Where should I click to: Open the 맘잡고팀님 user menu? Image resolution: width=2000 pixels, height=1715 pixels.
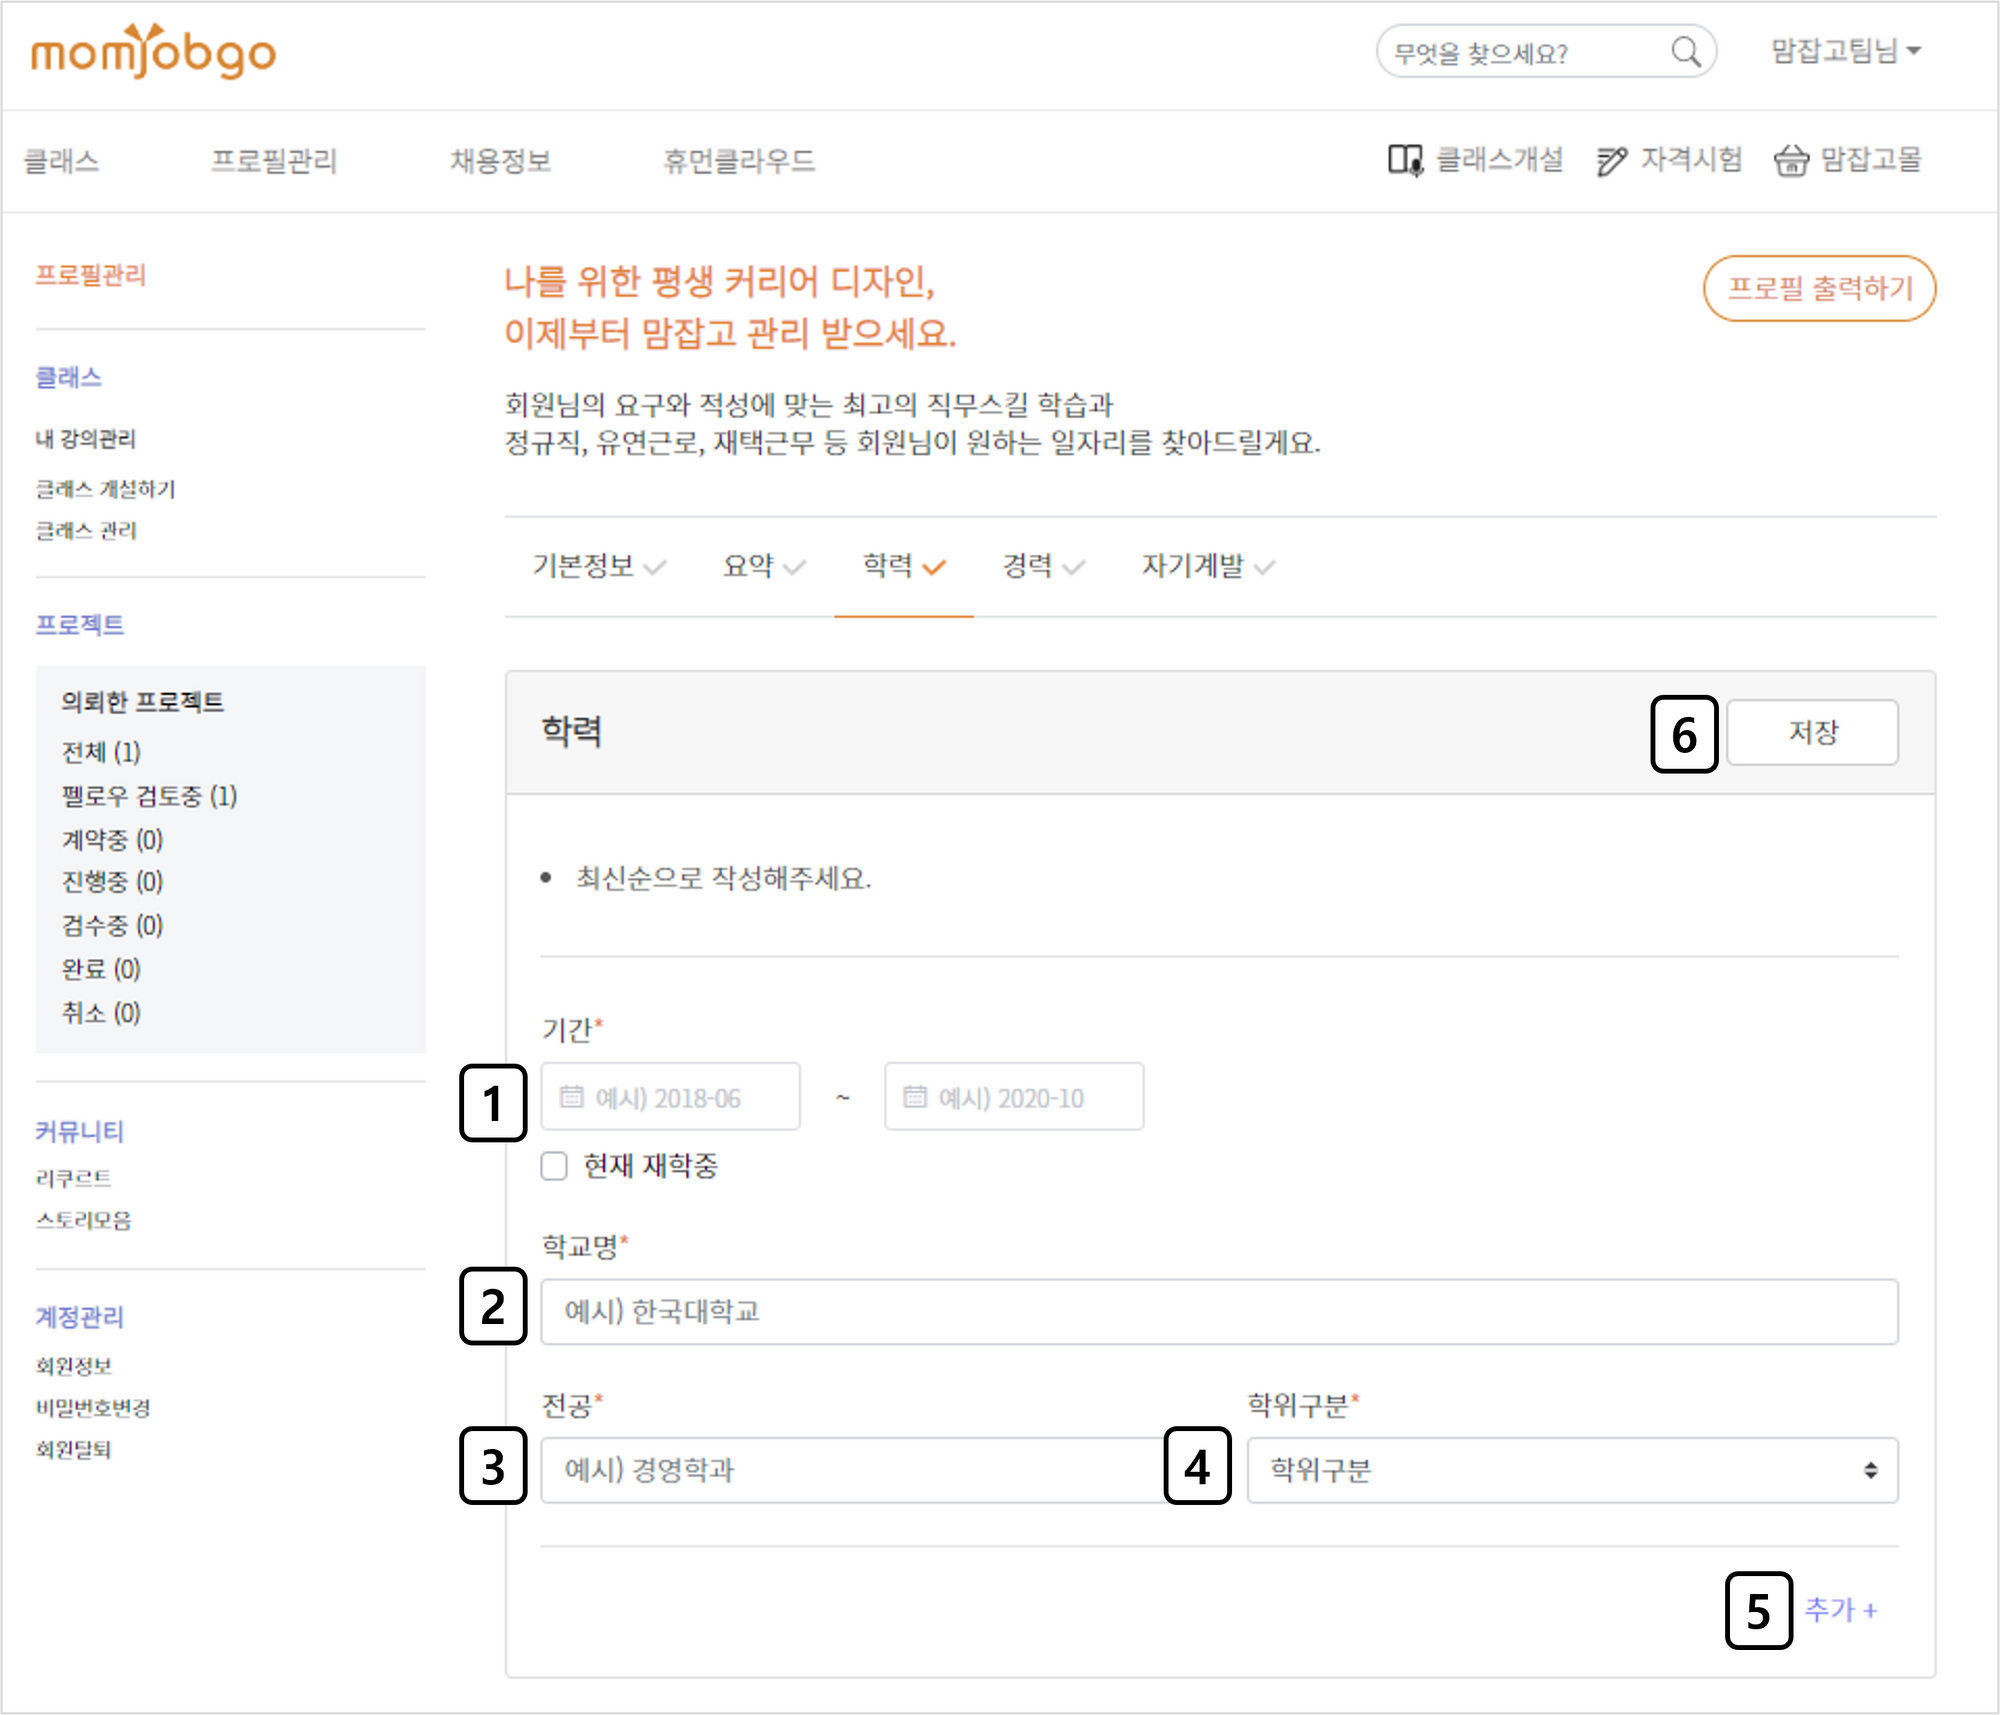pos(1845,51)
